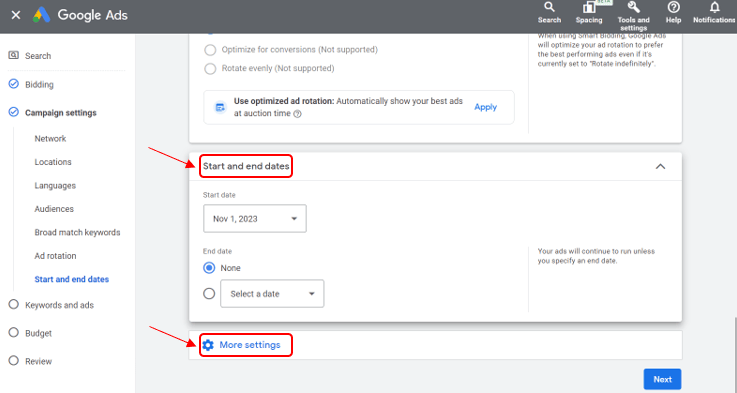737x393 pixels.
Task: Go to Locations in the sidebar
Action: pyautogui.click(x=53, y=162)
